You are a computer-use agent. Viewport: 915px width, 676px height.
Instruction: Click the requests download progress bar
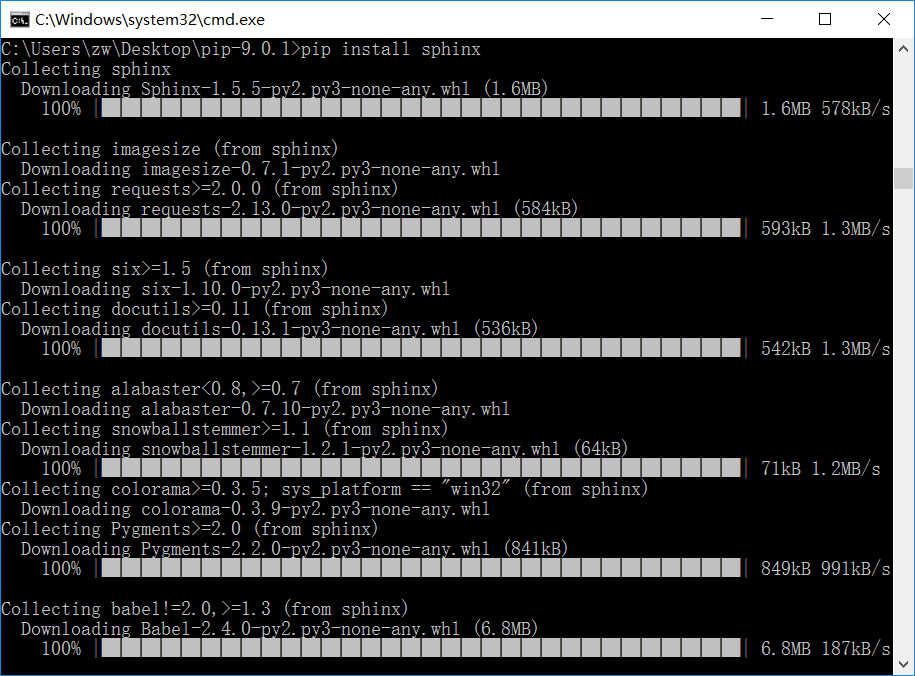(x=421, y=228)
